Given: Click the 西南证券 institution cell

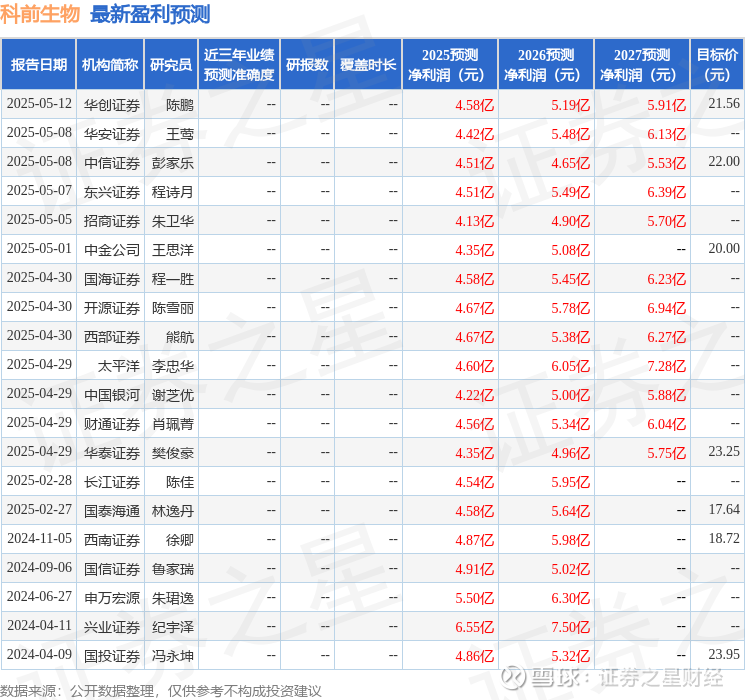Looking at the screenshot, I should pyautogui.click(x=112, y=539).
